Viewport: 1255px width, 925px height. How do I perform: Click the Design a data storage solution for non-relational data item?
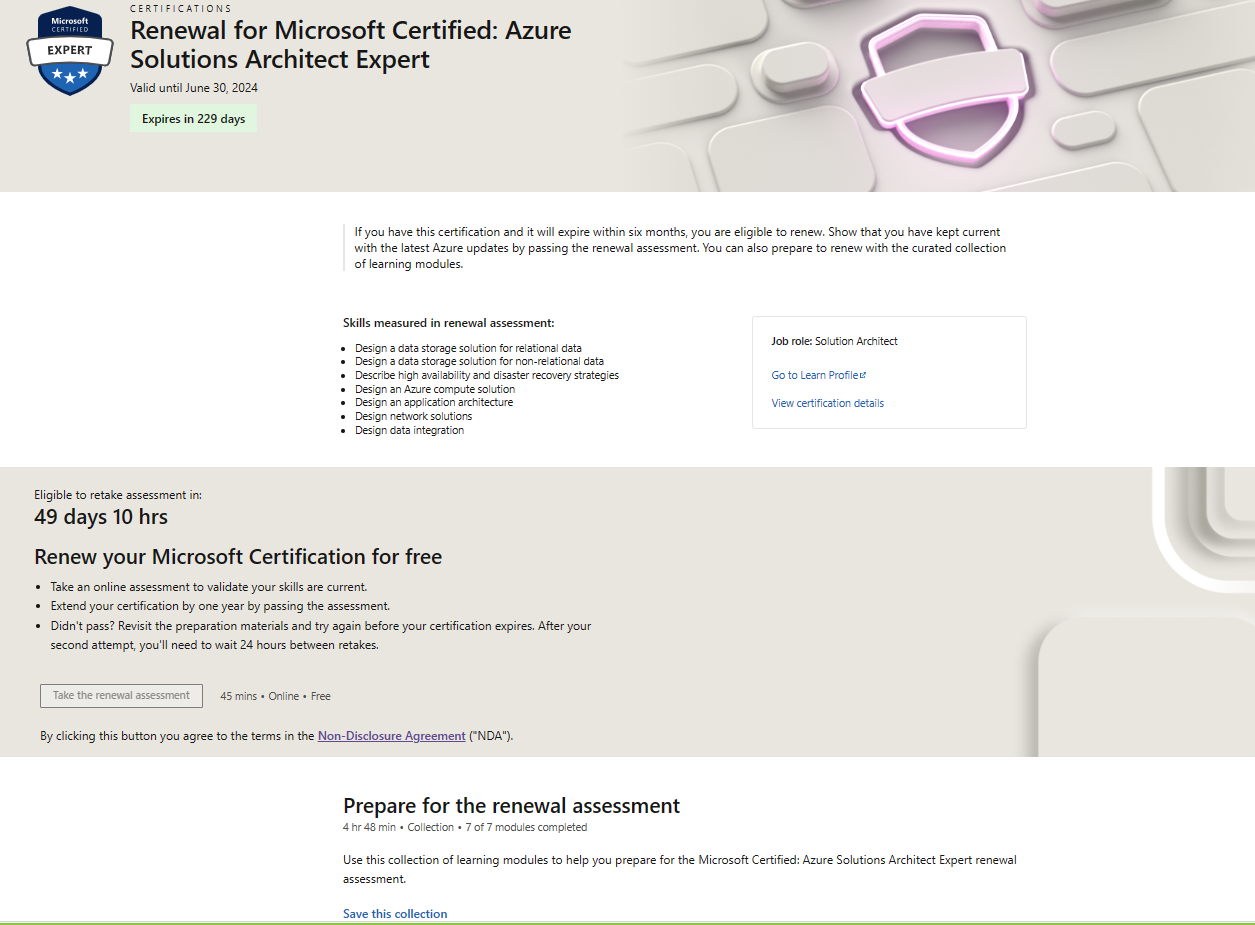click(x=479, y=361)
